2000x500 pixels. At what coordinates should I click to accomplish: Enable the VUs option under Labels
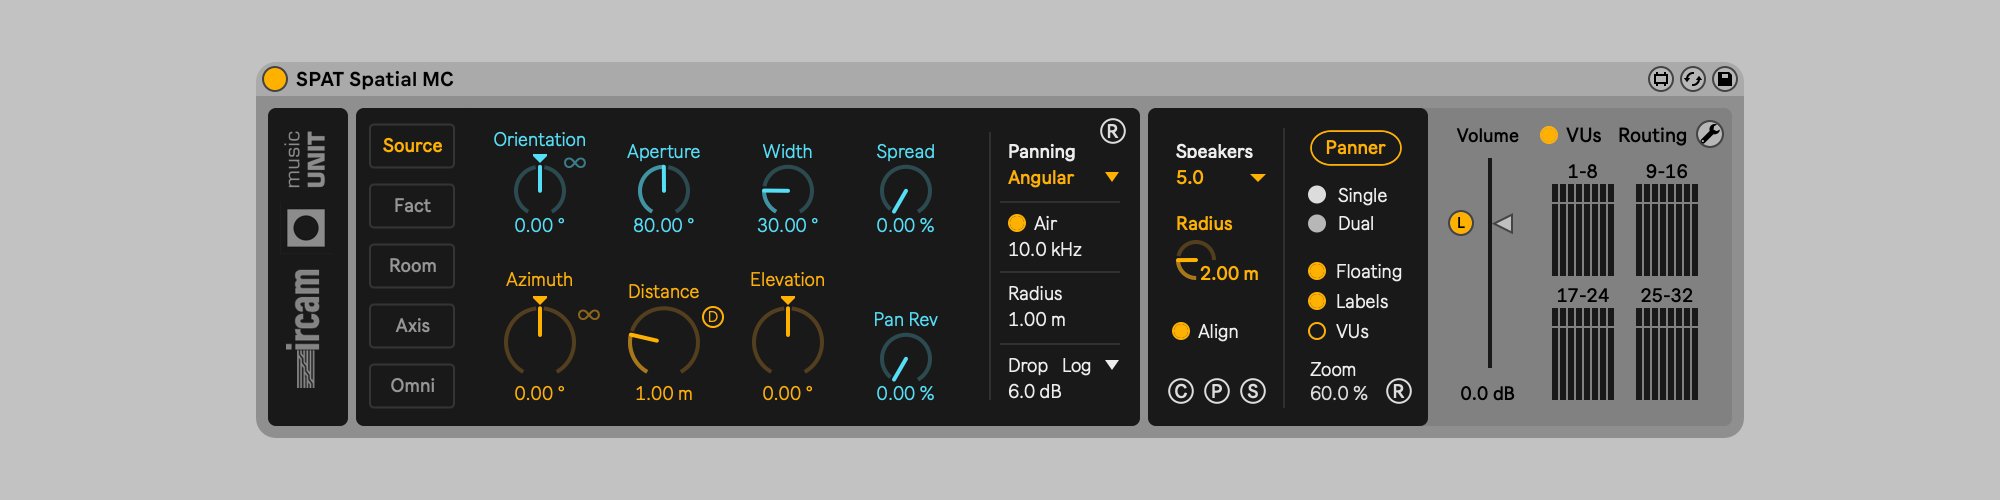pyautogui.click(x=1317, y=331)
